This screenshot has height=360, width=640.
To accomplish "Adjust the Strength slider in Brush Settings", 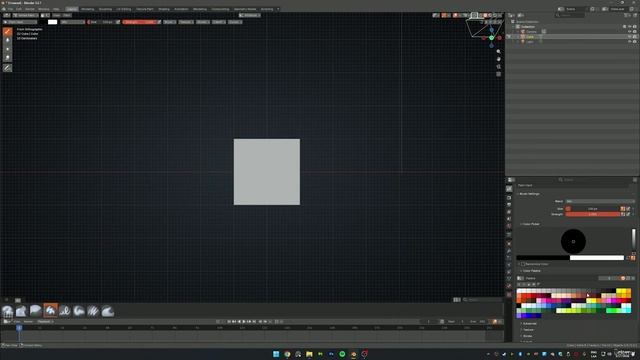I will pos(593,214).
